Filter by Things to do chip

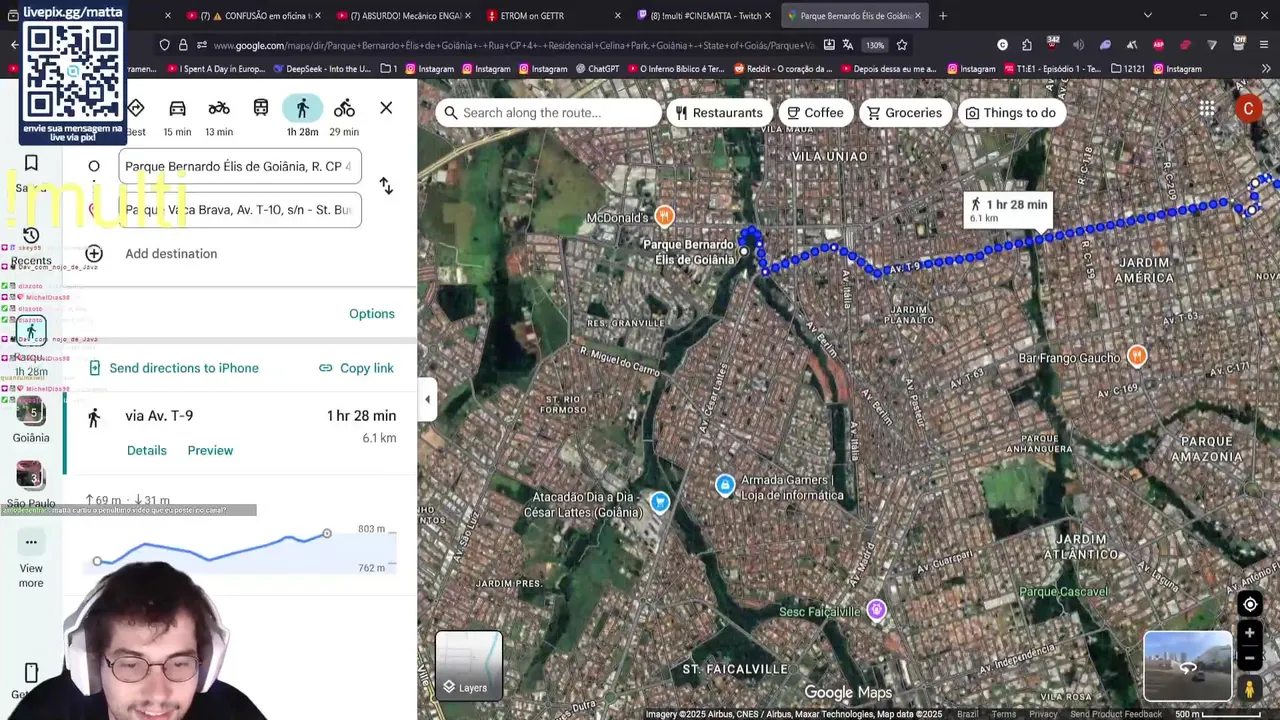1011,113
